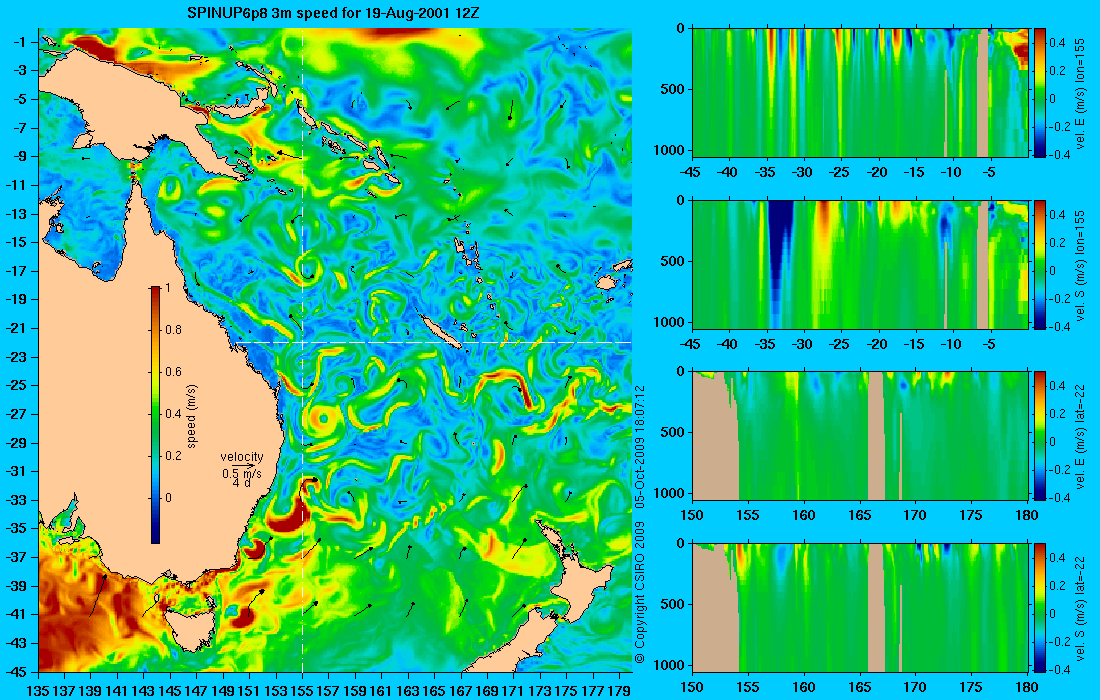1100x700 pixels.
Task: Click the '1' tick atop the speed colorbar
Action: coord(167,288)
